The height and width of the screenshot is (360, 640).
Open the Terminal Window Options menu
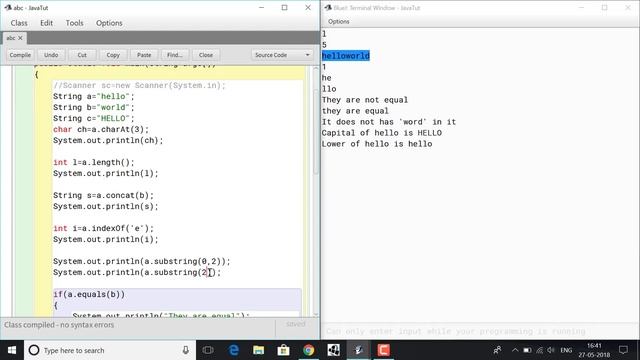coord(339,22)
